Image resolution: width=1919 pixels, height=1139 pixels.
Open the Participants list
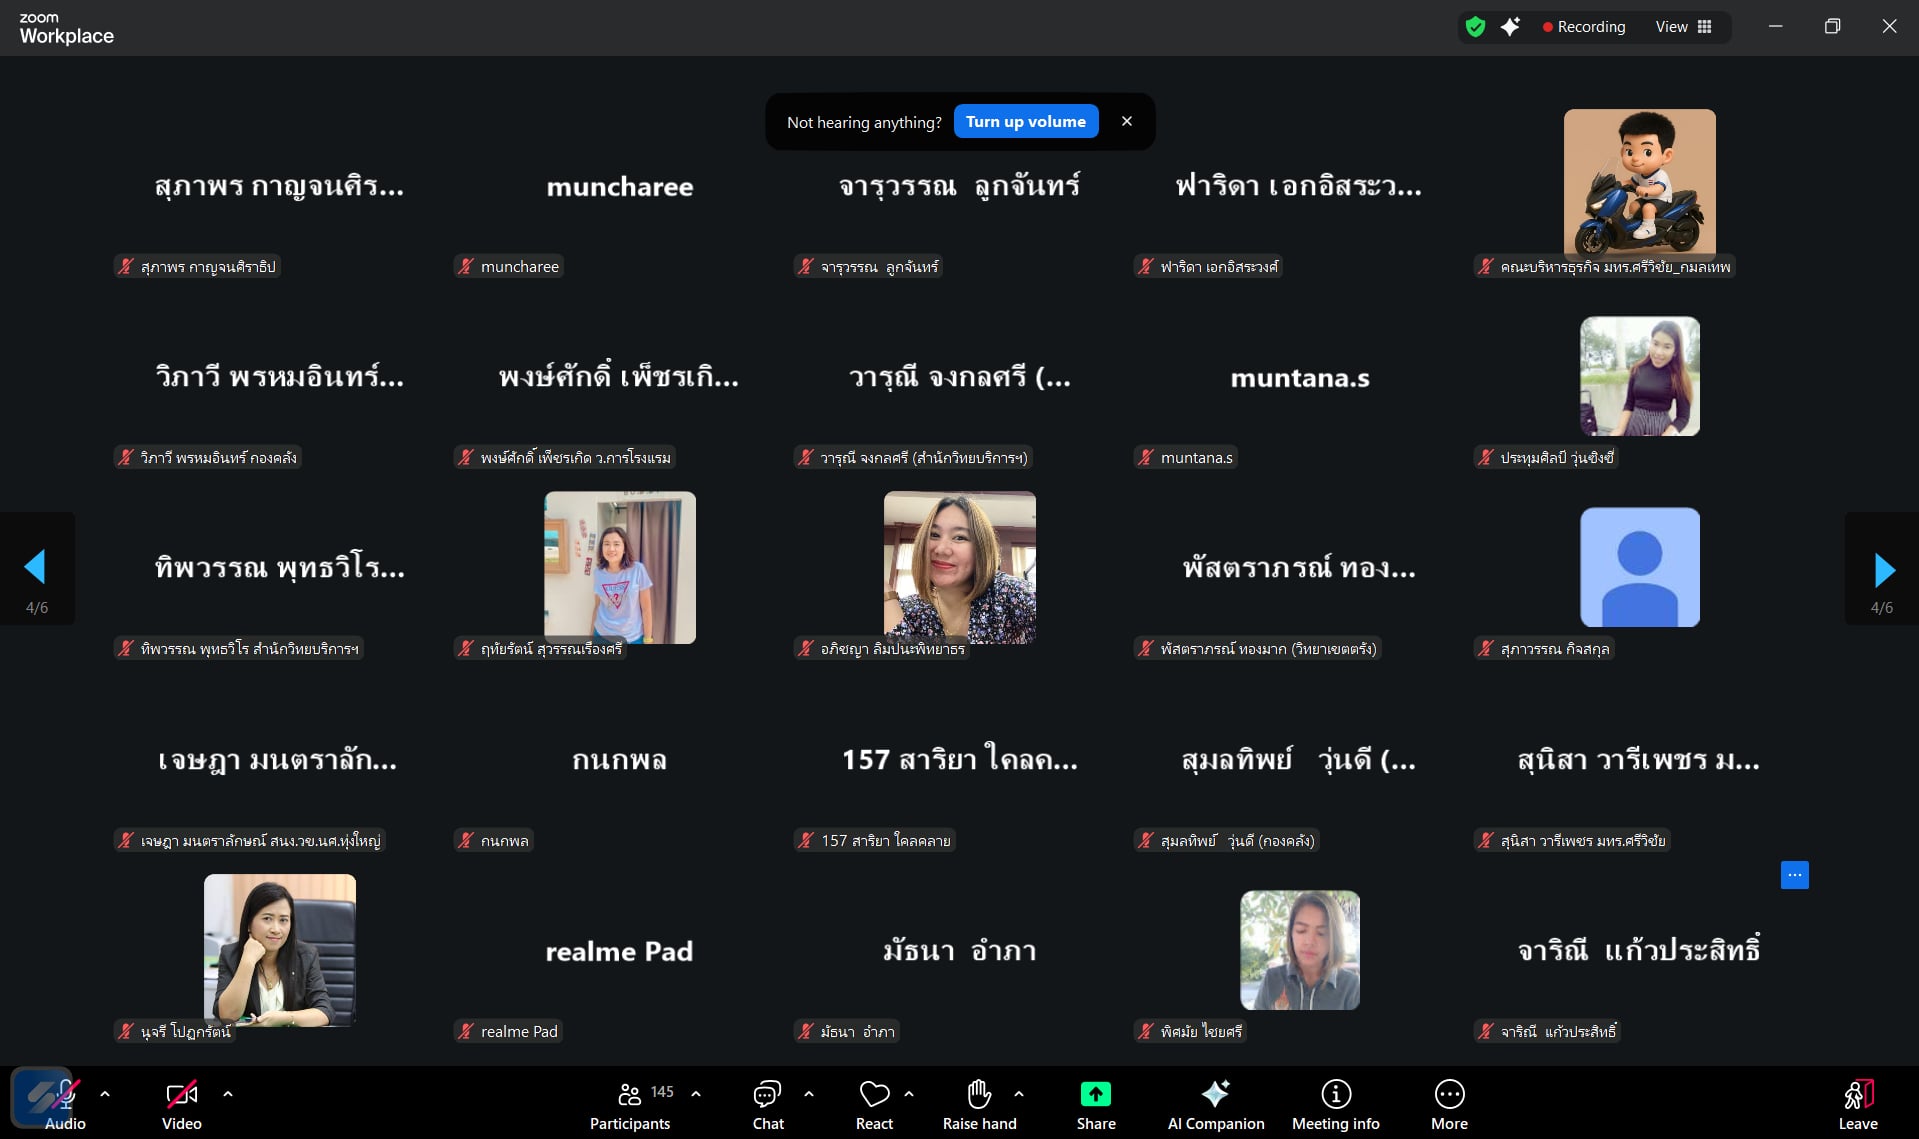tap(630, 1104)
